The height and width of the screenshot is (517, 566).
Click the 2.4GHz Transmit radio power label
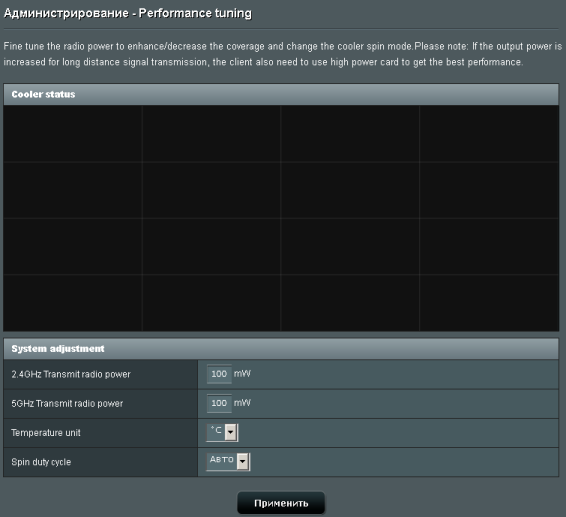(71, 374)
